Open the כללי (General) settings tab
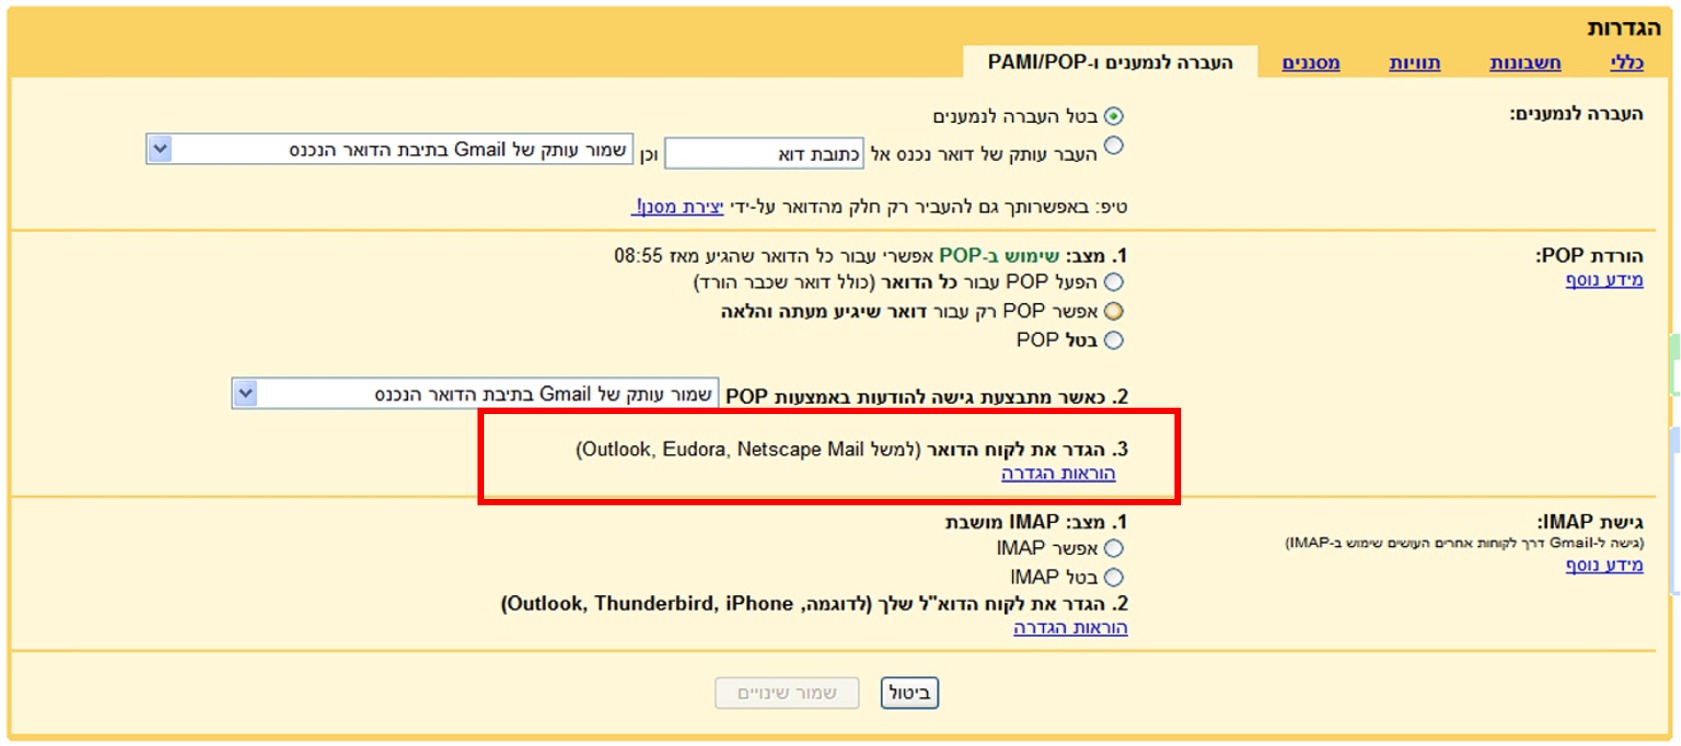 tap(1627, 63)
